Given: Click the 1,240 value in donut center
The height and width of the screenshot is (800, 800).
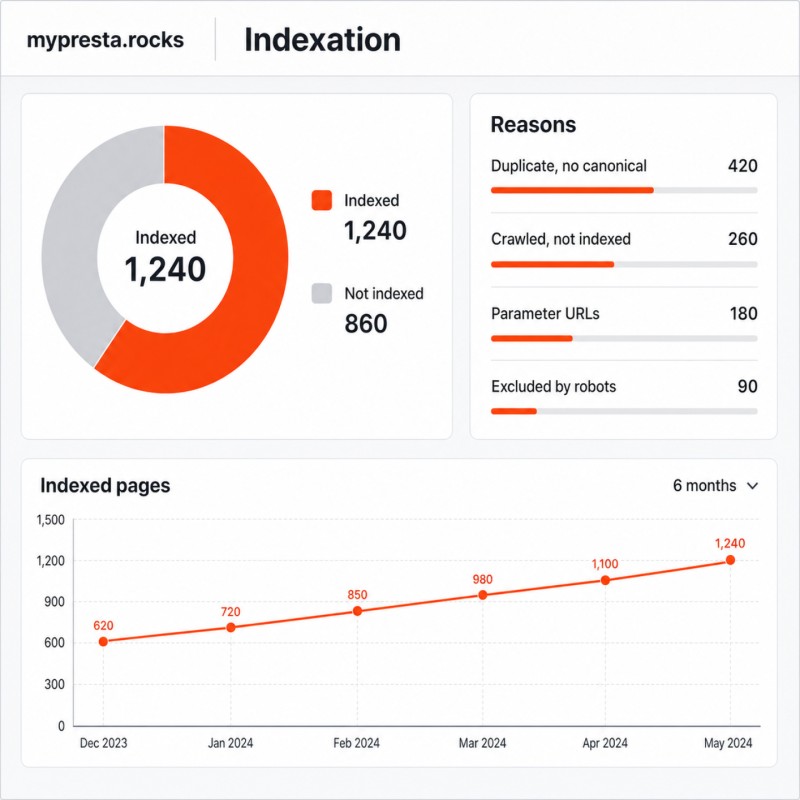Looking at the screenshot, I should click(165, 269).
